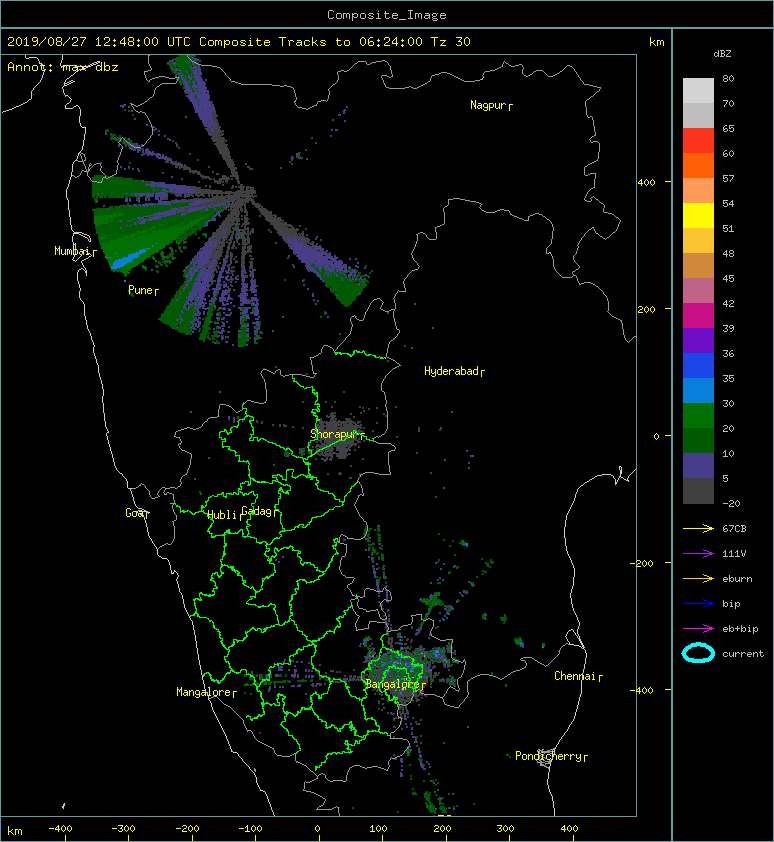Viewport: 774px width, 842px height.
Task: Click the blue bip arrow legend icon
Action: pos(698,604)
